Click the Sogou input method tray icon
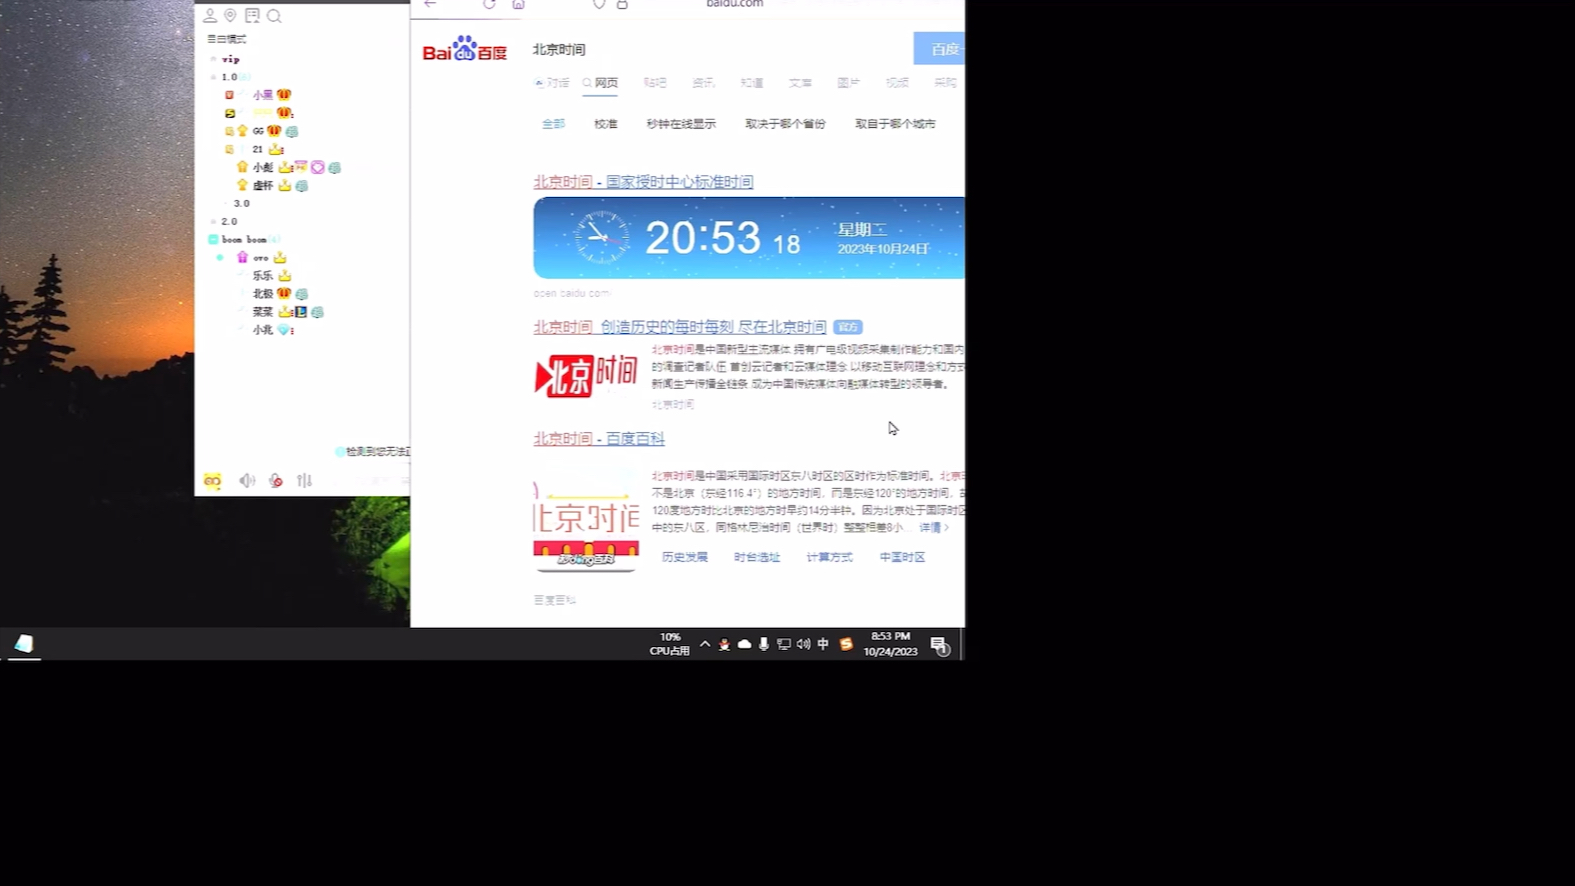1575x886 pixels. (846, 644)
